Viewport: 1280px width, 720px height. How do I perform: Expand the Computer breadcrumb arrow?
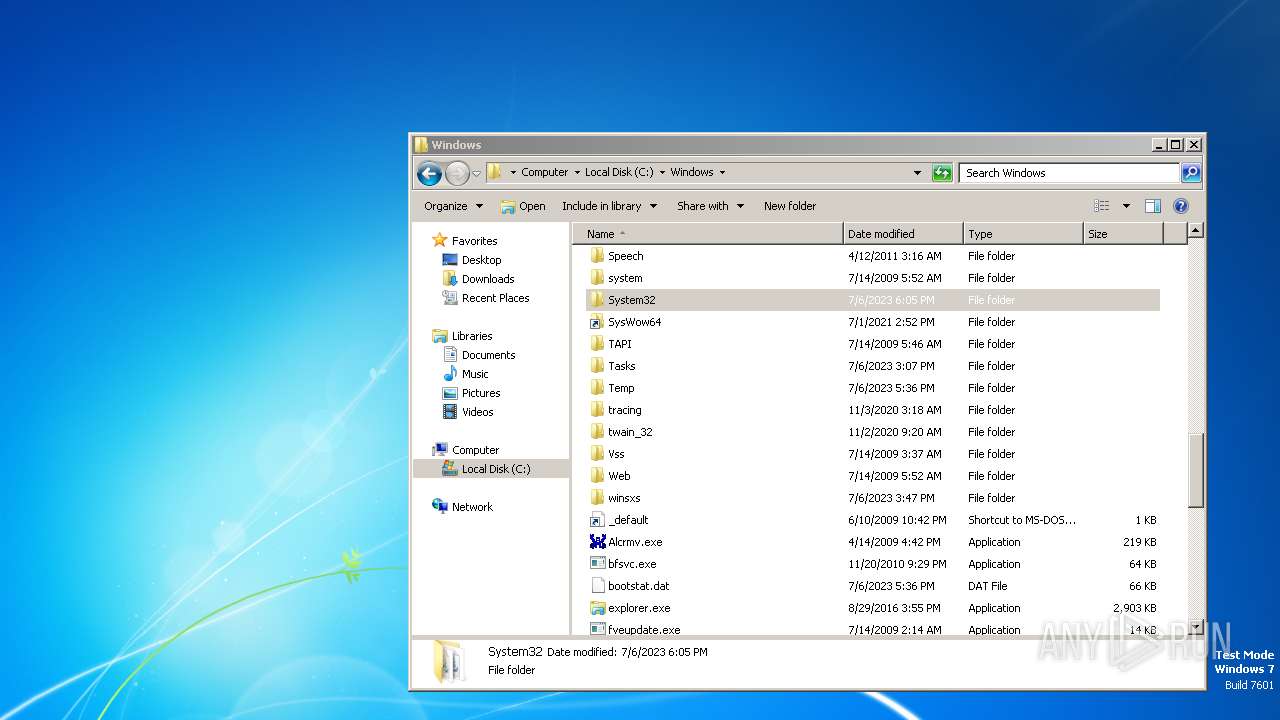577,173
